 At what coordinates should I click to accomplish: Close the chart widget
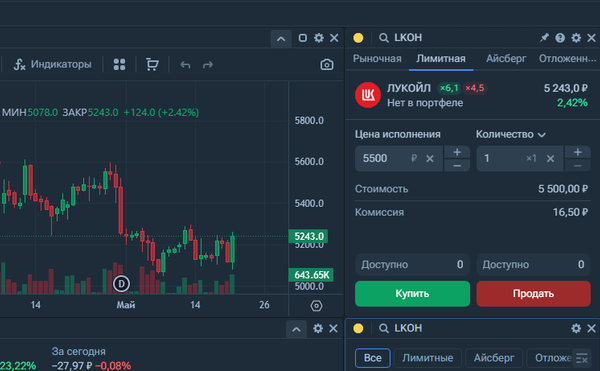pos(334,38)
